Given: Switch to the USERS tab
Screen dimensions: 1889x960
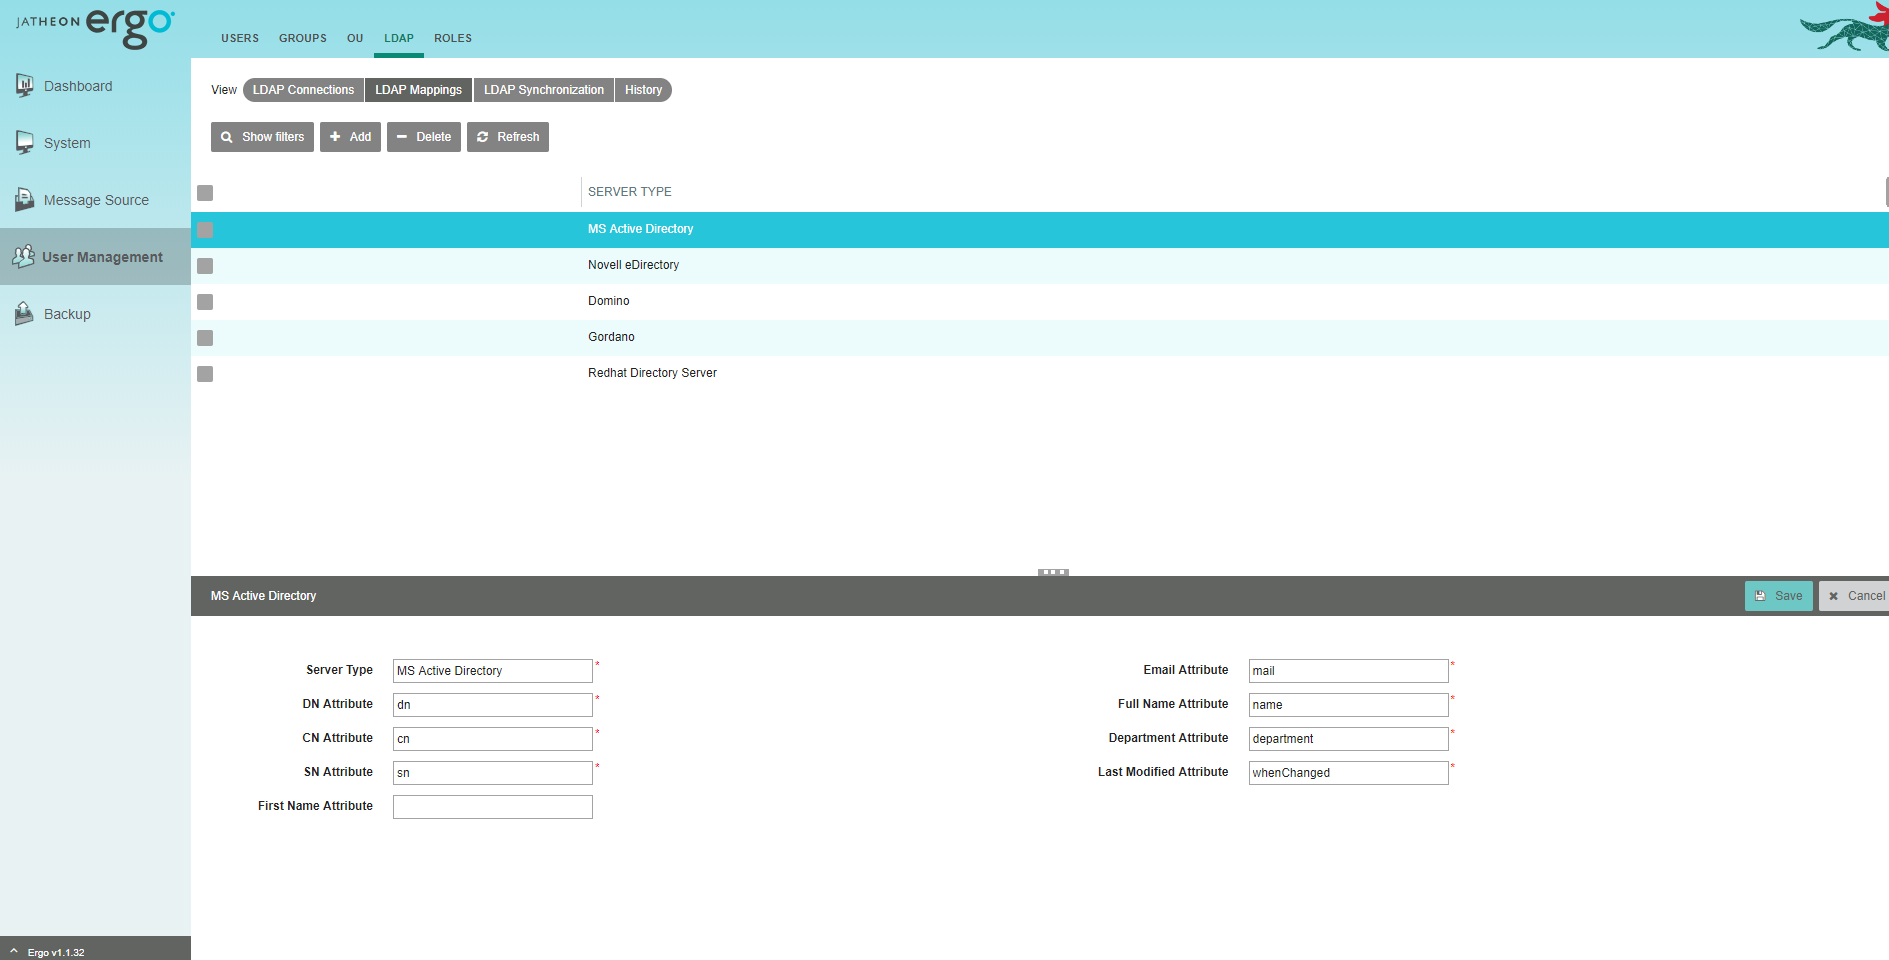Looking at the screenshot, I should point(240,38).
